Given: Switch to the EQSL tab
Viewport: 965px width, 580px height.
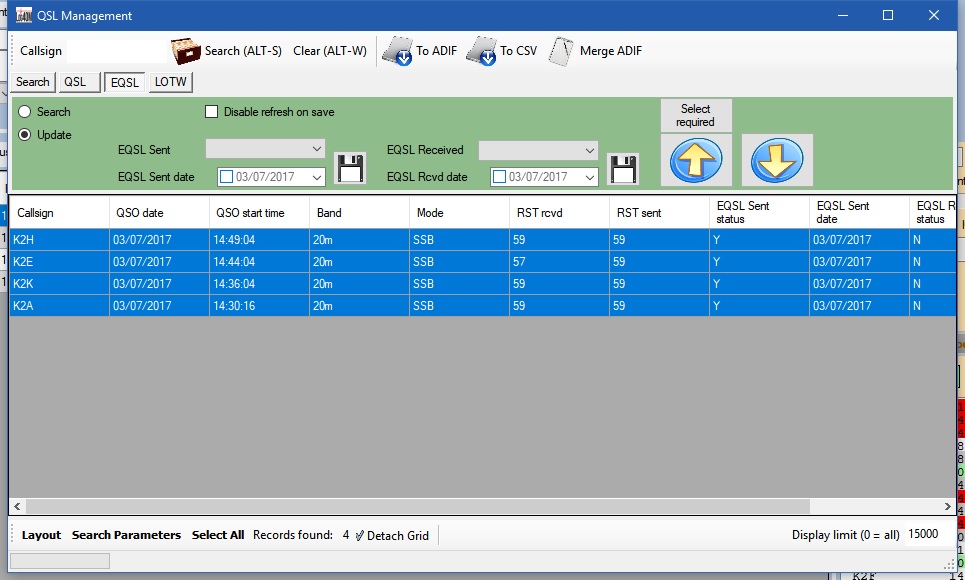Looking at the screenshot, I should tap(124, 82).
